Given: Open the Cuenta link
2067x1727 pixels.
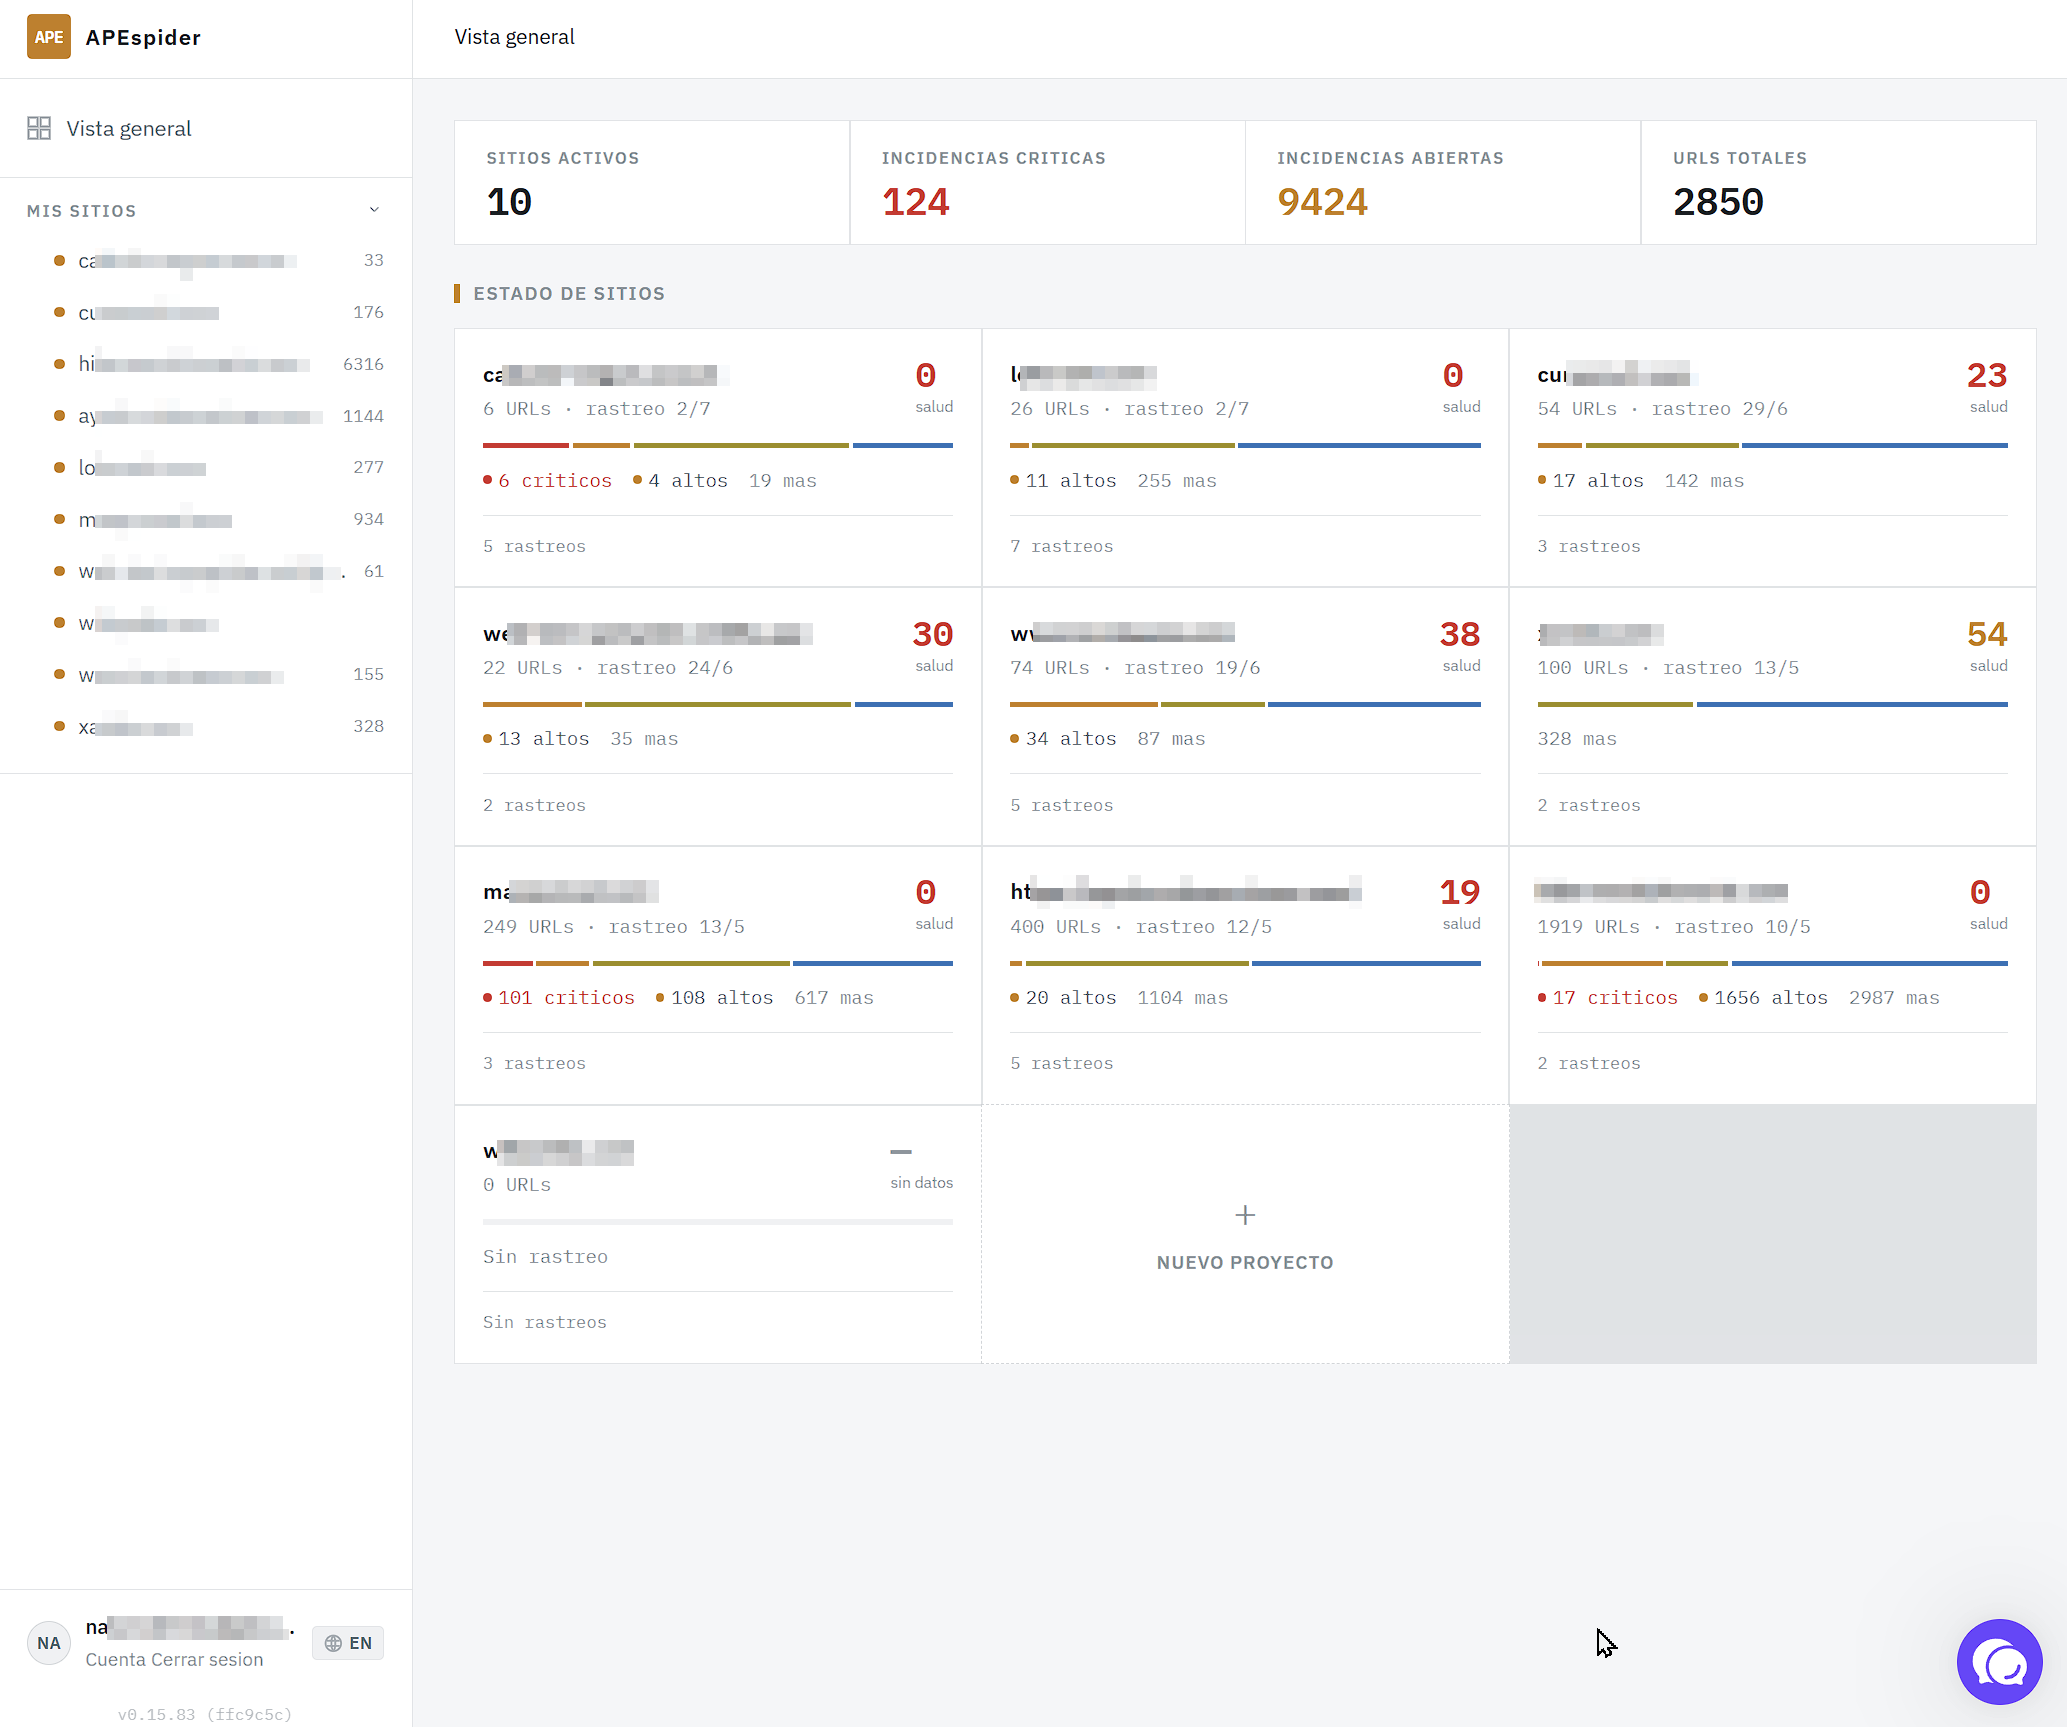Looking at the screenshot, I should pyautogui.click(x=115, y=1659).
